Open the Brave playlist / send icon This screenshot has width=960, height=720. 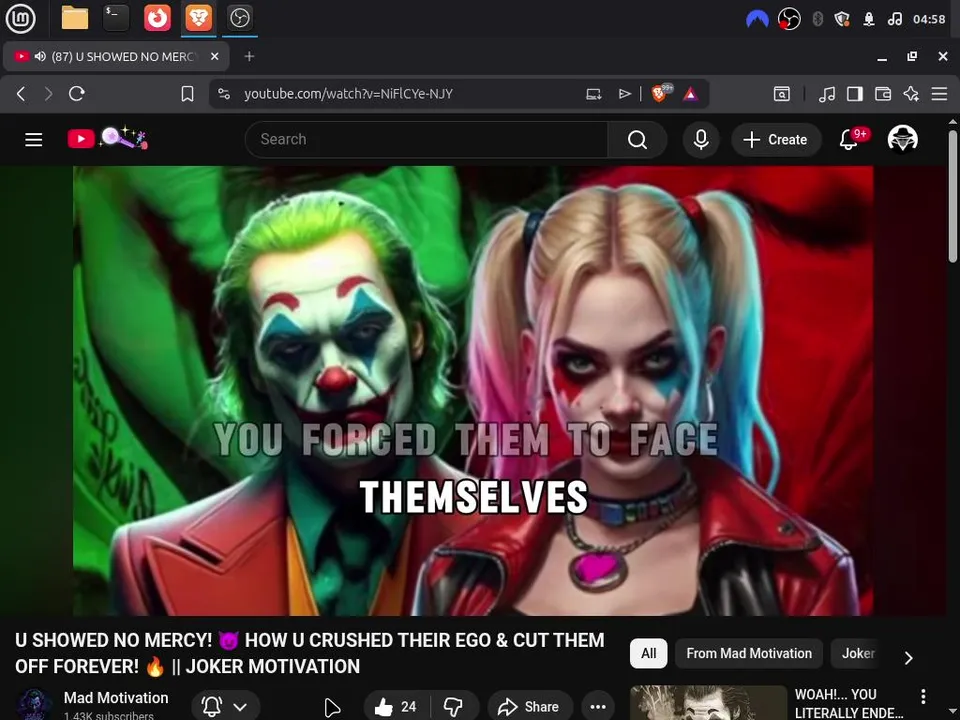click(x=624, y=94)
